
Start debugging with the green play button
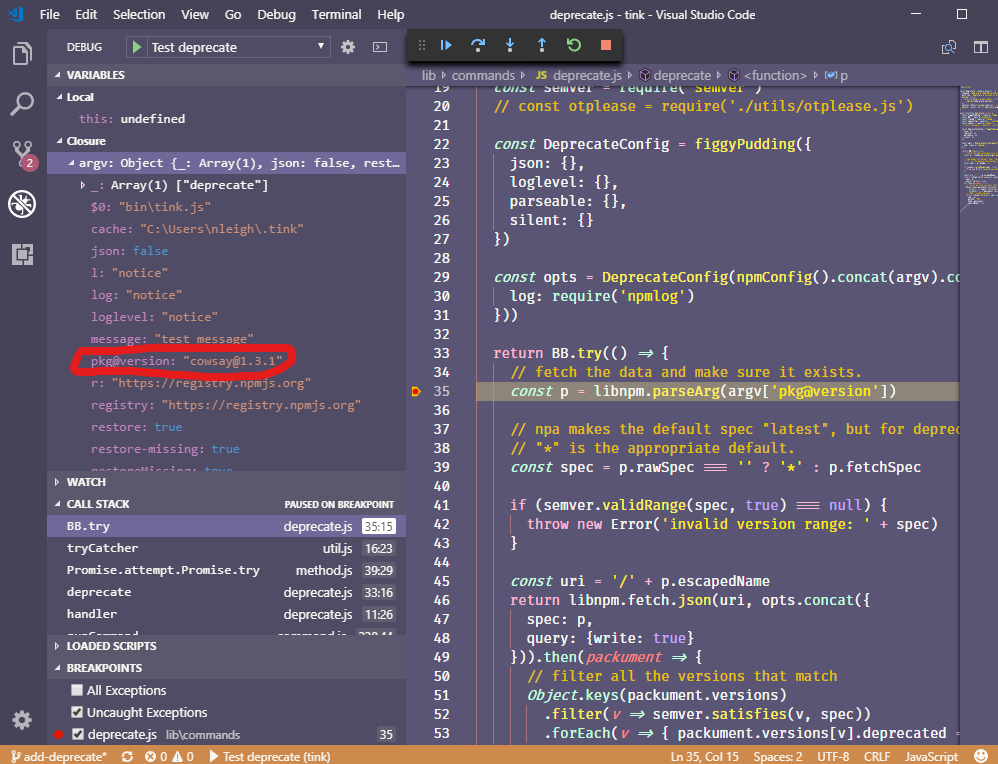point(136,47)
